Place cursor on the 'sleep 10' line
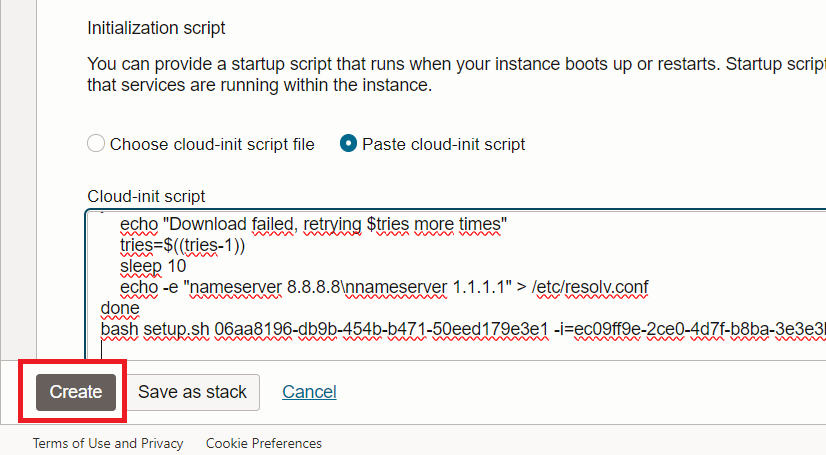The width and height of the screenshot is (826, 455). (x=153, y=267)
